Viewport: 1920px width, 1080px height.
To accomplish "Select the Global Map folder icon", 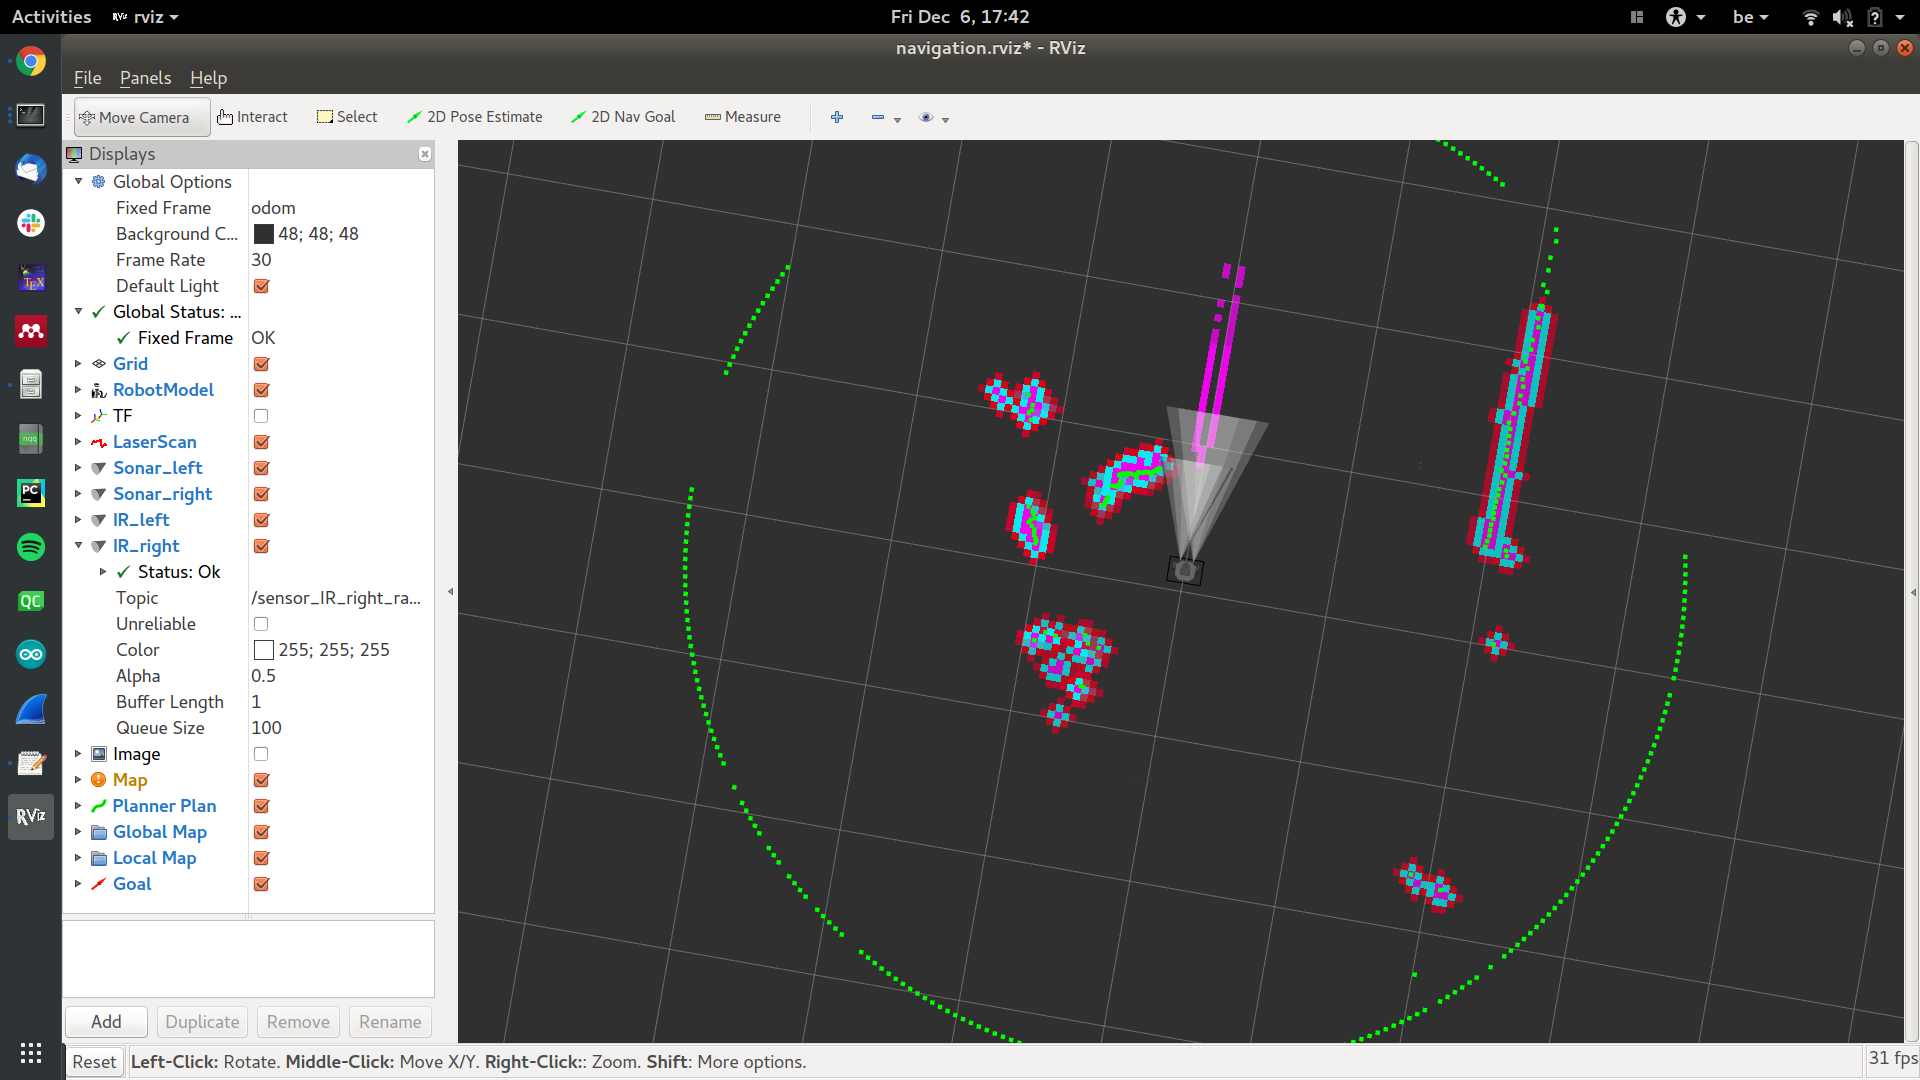I will [99, 832].
